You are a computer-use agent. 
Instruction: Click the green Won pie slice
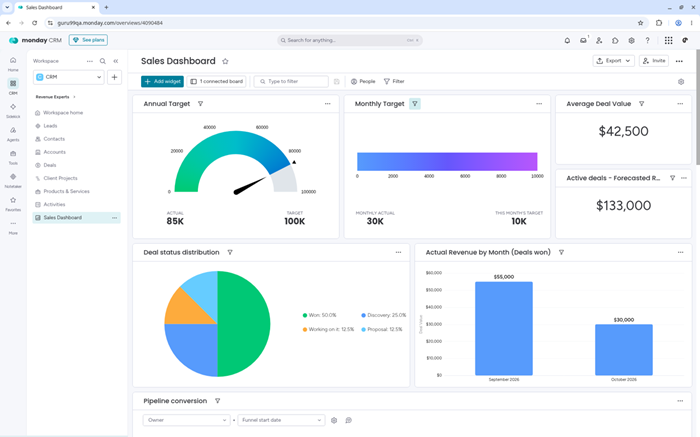[x=246, y=324]
